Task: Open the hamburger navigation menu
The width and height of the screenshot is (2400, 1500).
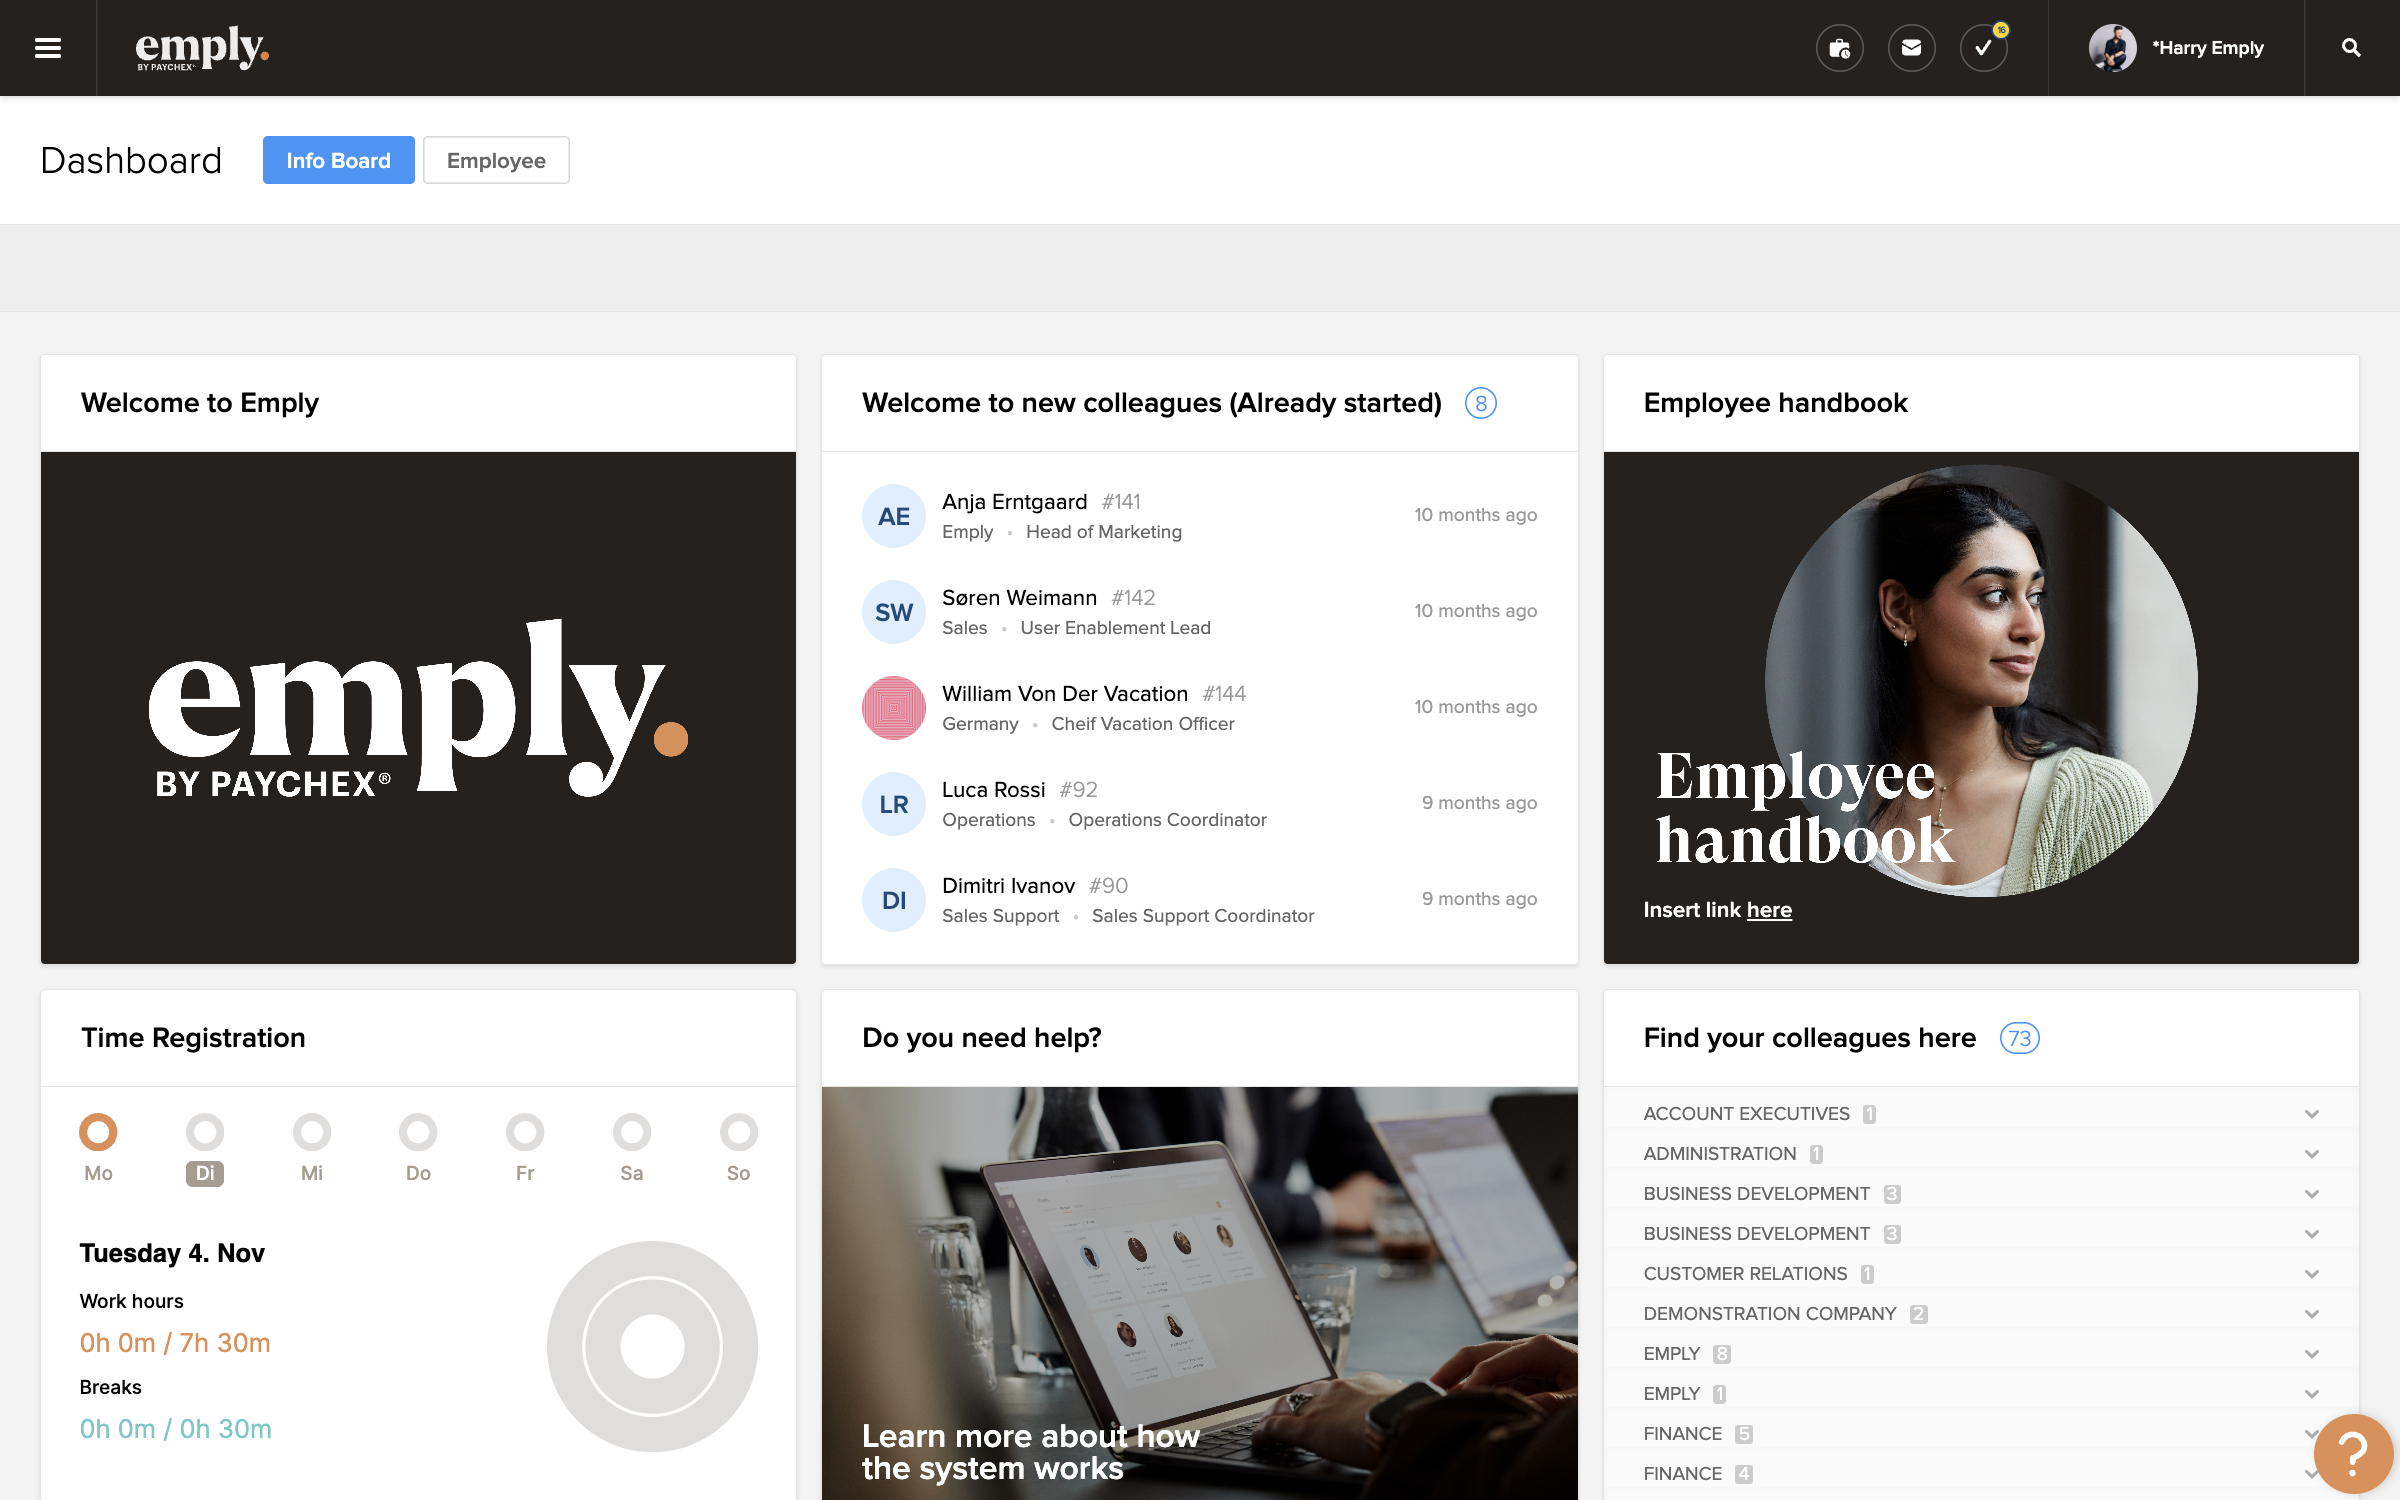Action: click(48, 48)
